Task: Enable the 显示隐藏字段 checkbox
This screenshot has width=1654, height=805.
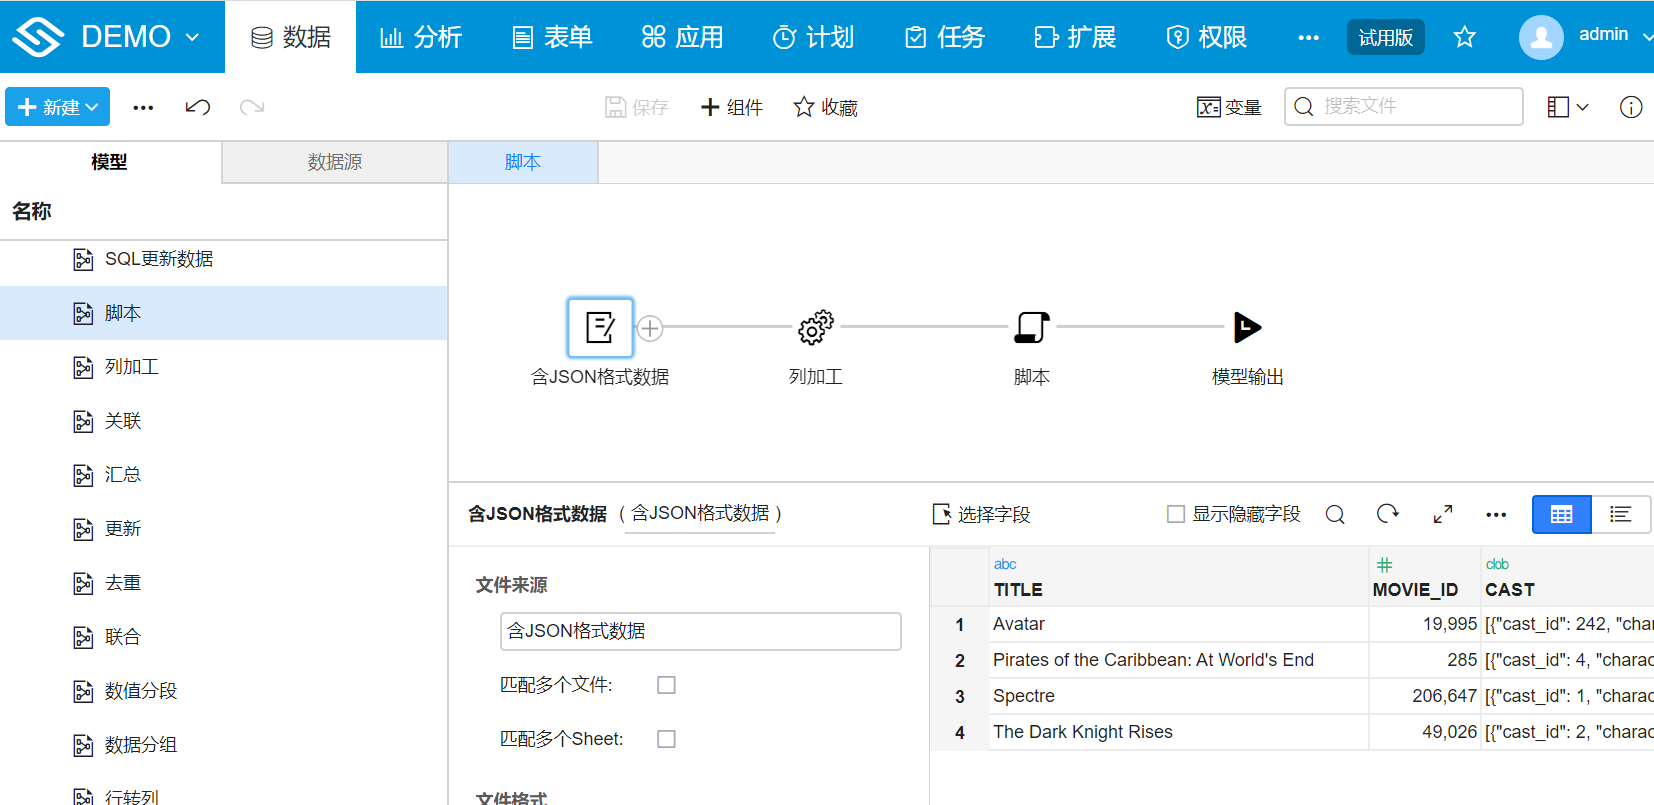Action: [x=1176, y=514]
